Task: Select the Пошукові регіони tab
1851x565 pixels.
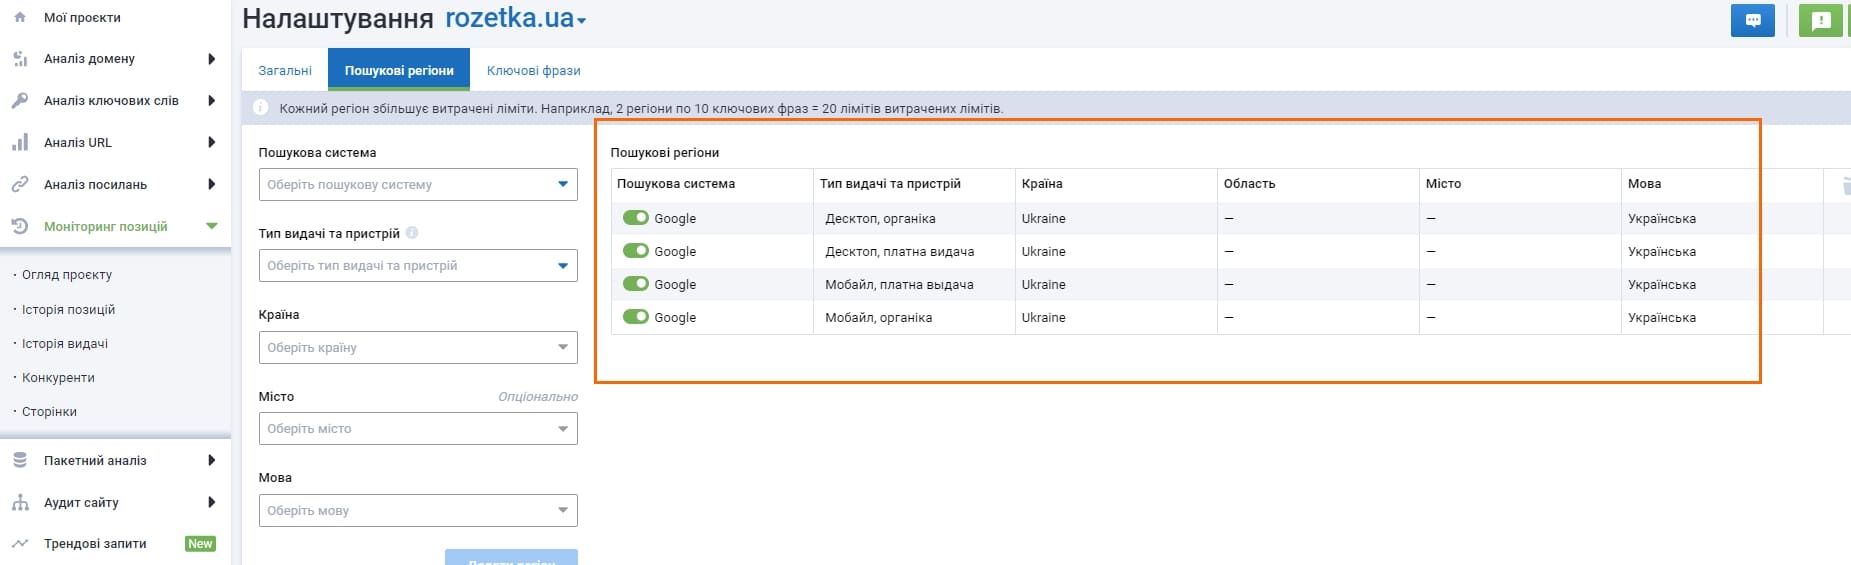Action: (x=399, y=70)
